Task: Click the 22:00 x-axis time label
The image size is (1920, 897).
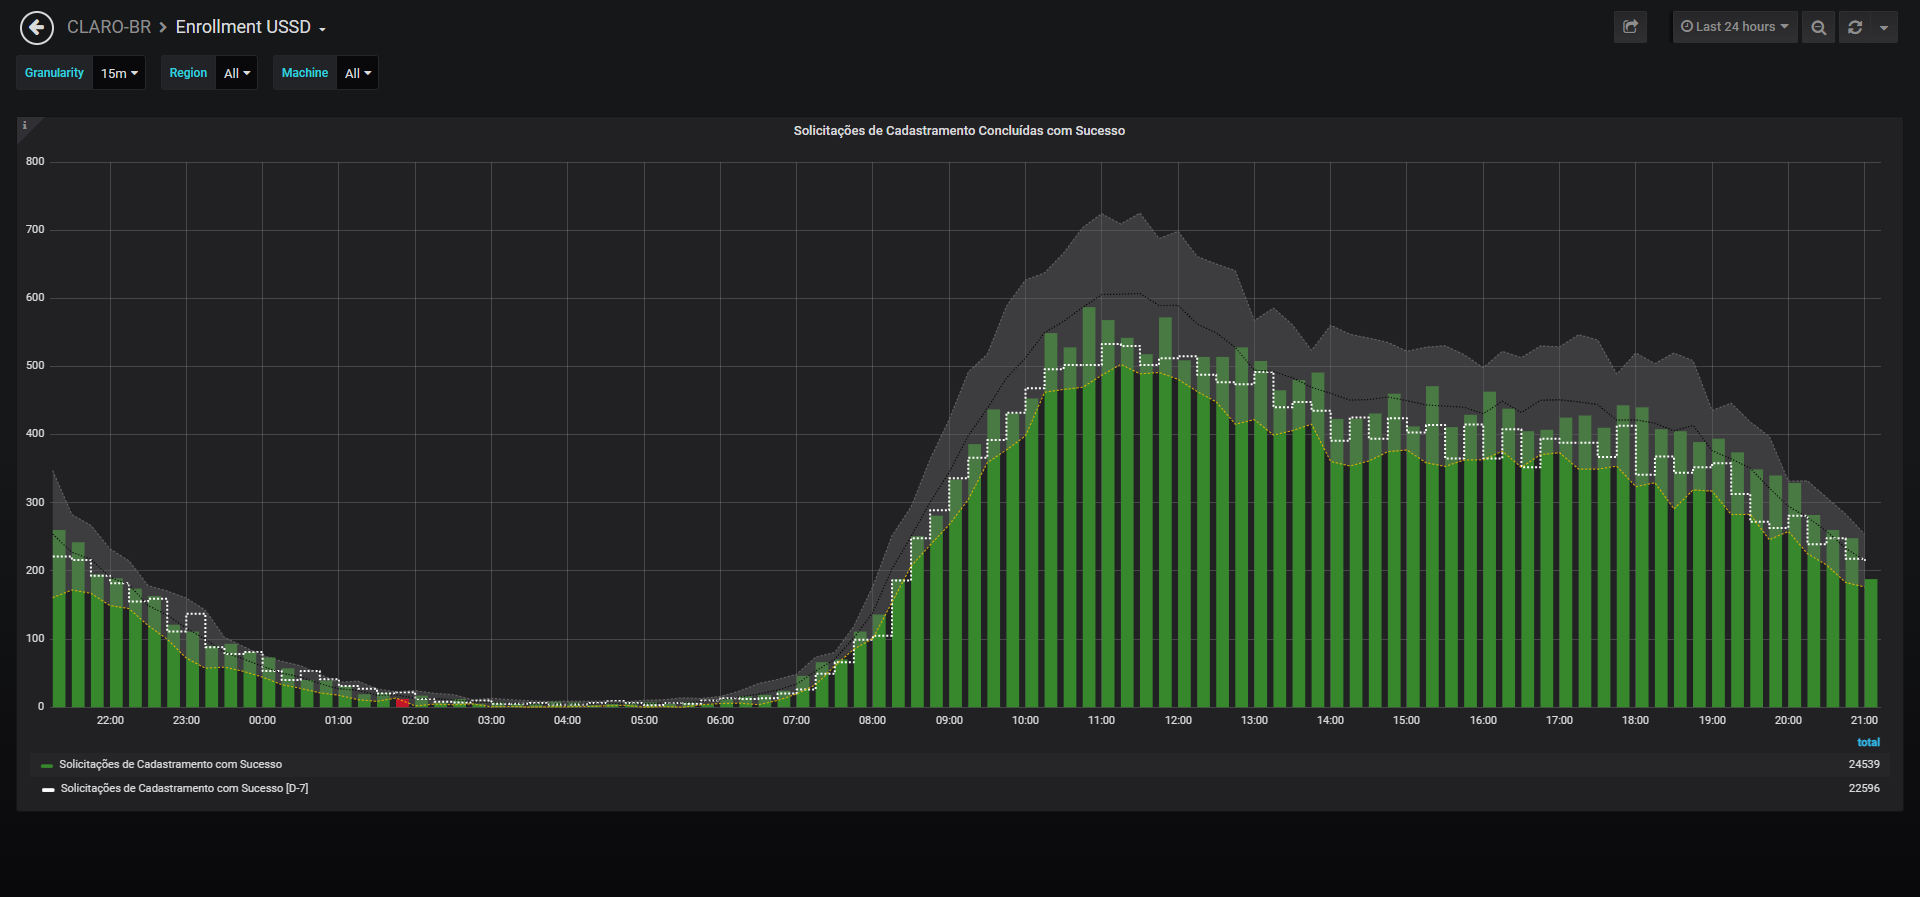Action: click(x=110, y=721)
